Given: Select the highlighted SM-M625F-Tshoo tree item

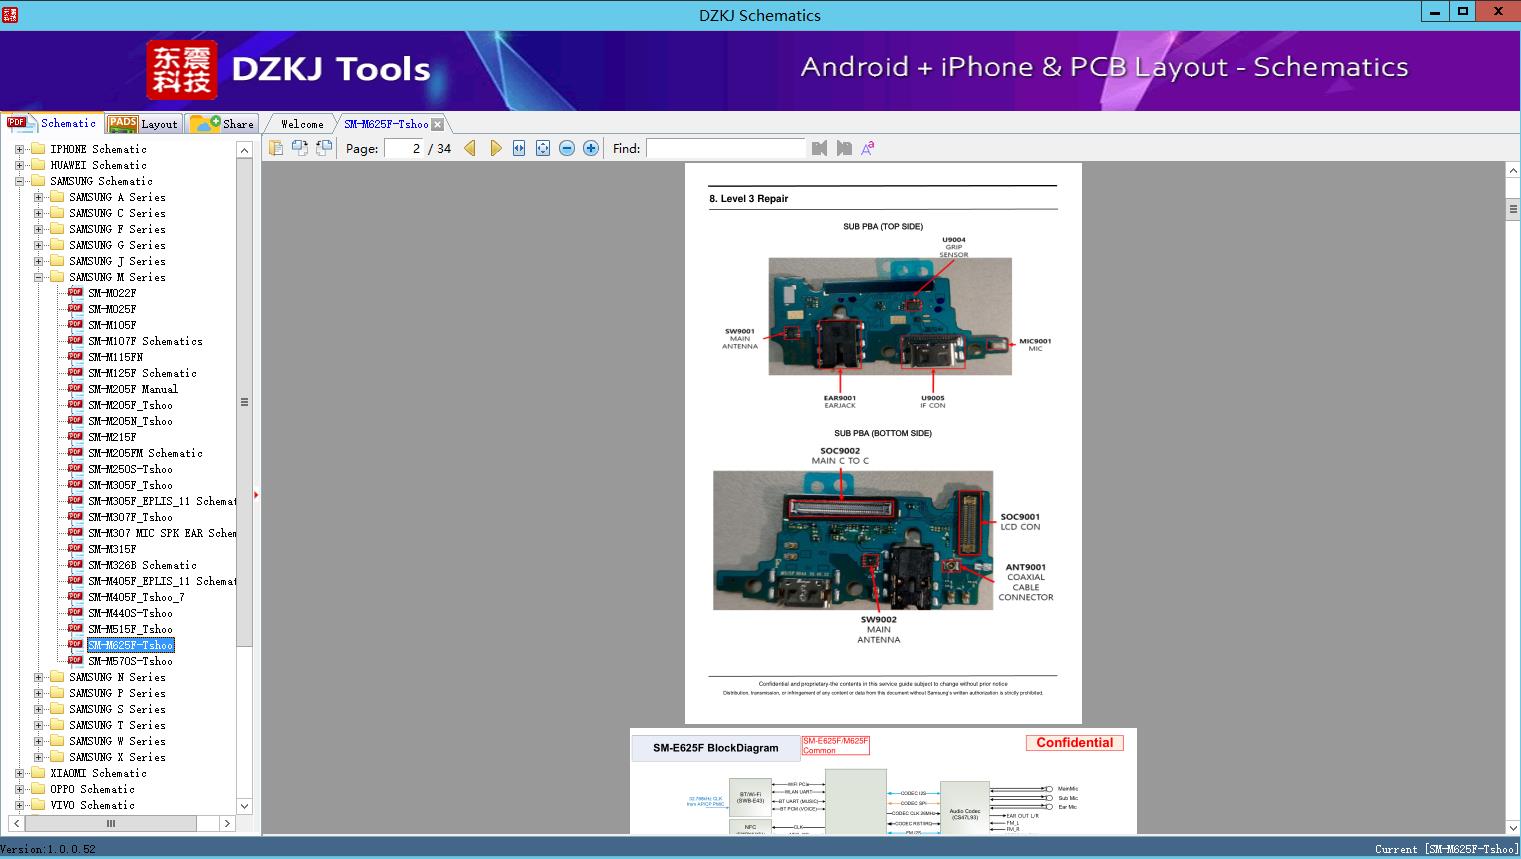Looking at the screenshot, I should pyautogui.click(x=131, y=645).
